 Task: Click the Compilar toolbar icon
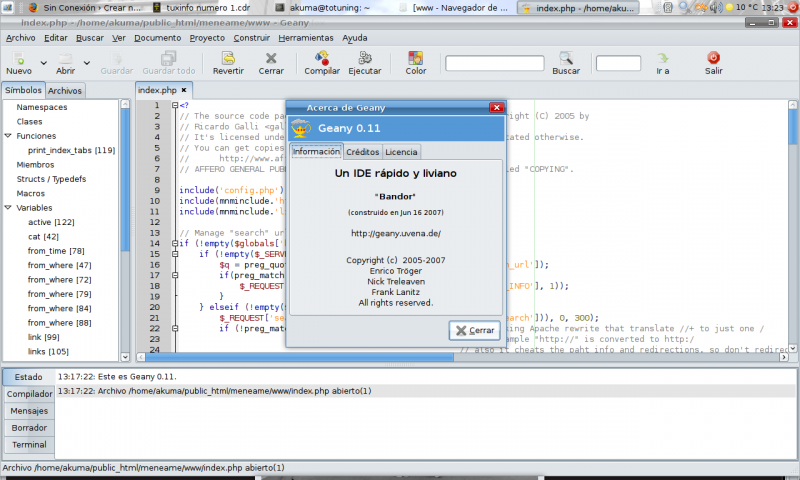(322, 63)
